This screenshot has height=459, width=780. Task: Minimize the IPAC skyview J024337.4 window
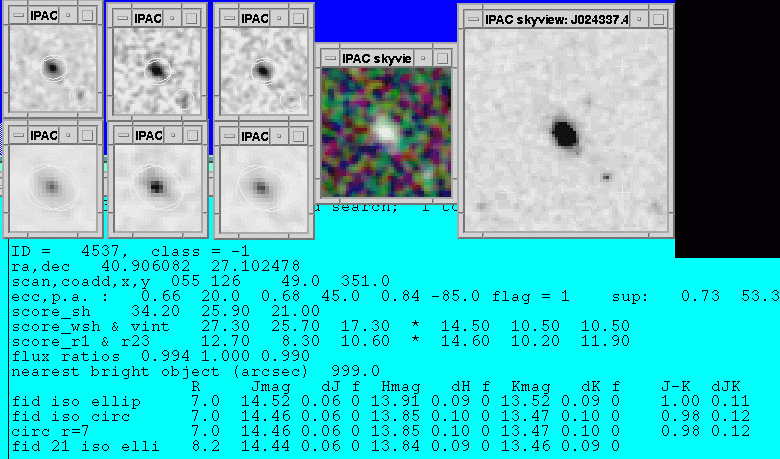click(639, 20)
